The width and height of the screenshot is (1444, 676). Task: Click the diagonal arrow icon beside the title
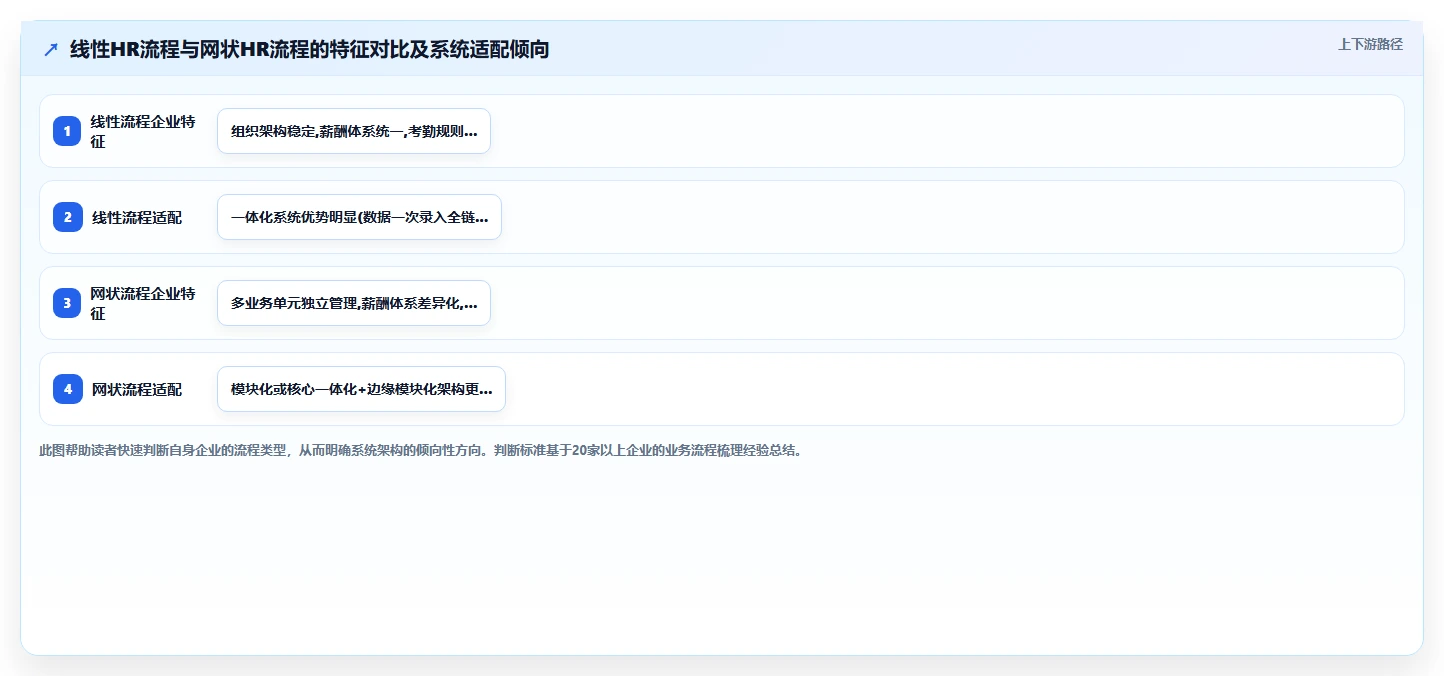coord(51,49)
